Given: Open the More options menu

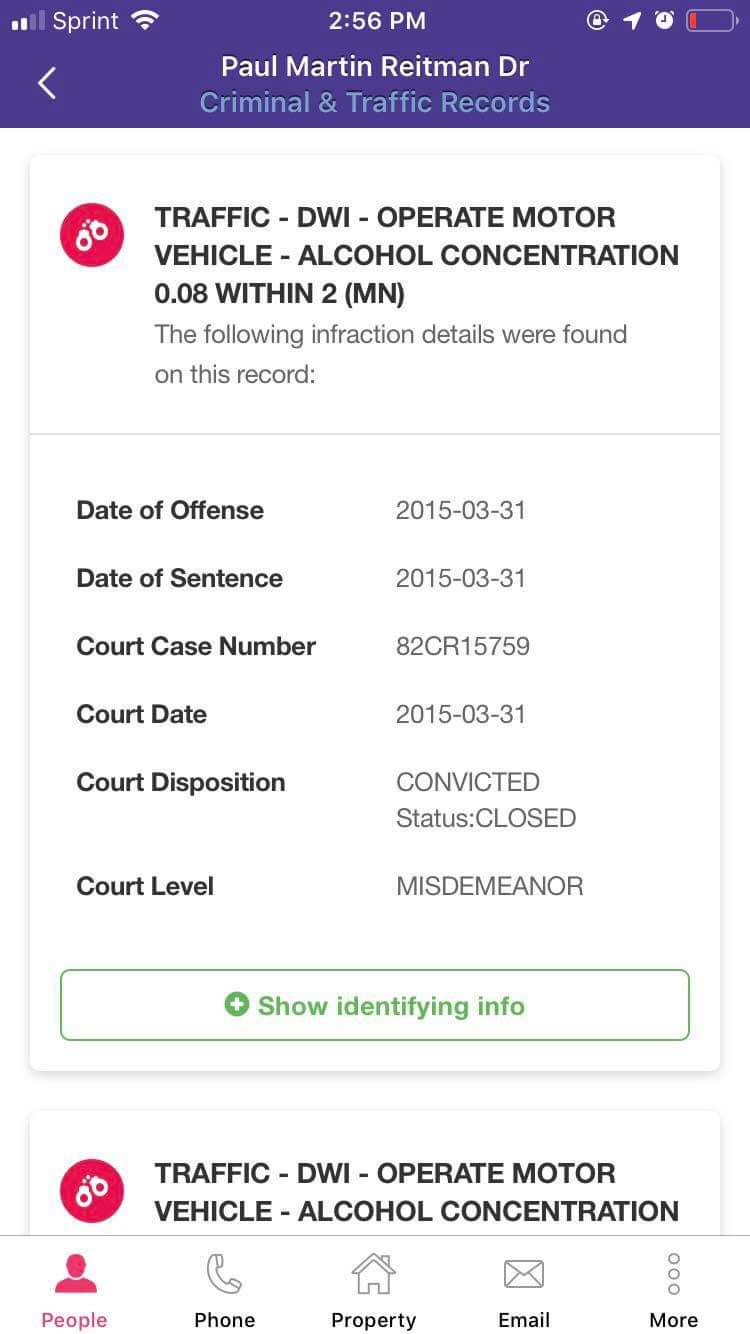Looking at the screenshot, I should coord(674,1290).
